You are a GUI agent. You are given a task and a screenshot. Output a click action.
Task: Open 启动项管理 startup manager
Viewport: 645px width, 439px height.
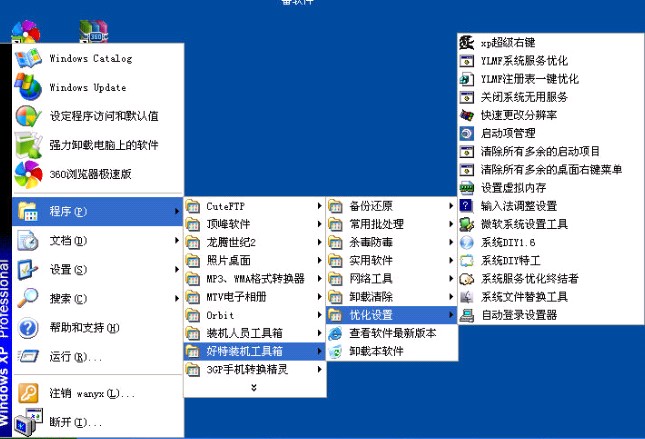[x=508, y=133]
